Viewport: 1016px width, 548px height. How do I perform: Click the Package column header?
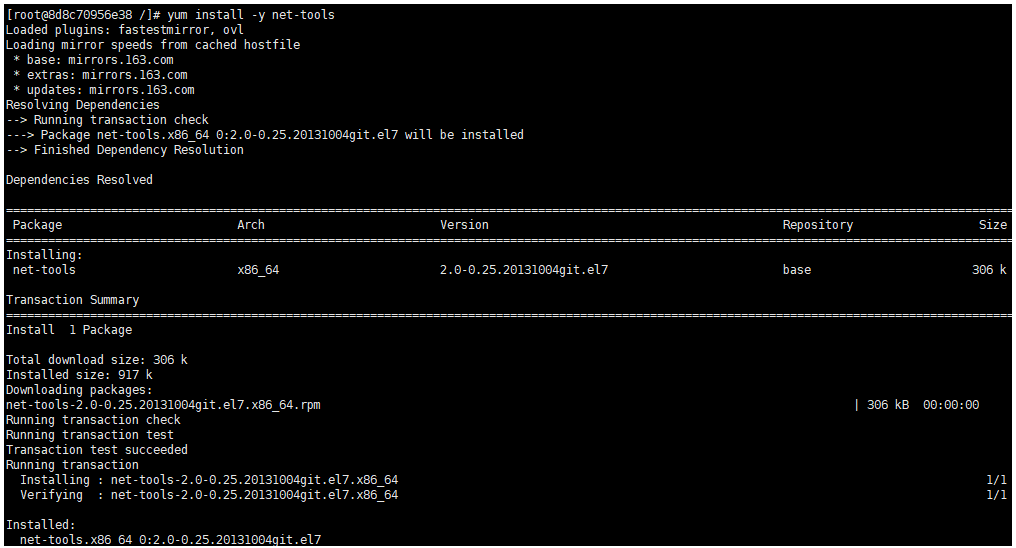tap(38, 225)
